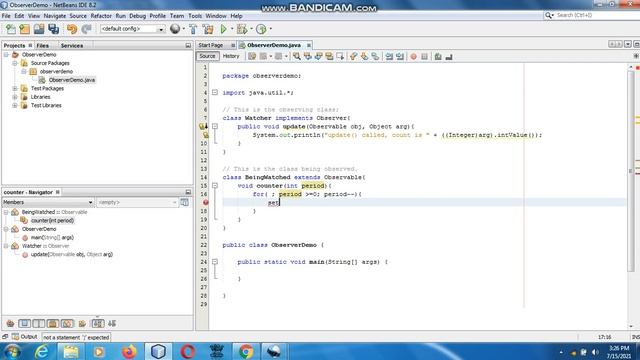Click the Find Next Occurrence icon
The image size is (640, 360).
click(318, 56)
